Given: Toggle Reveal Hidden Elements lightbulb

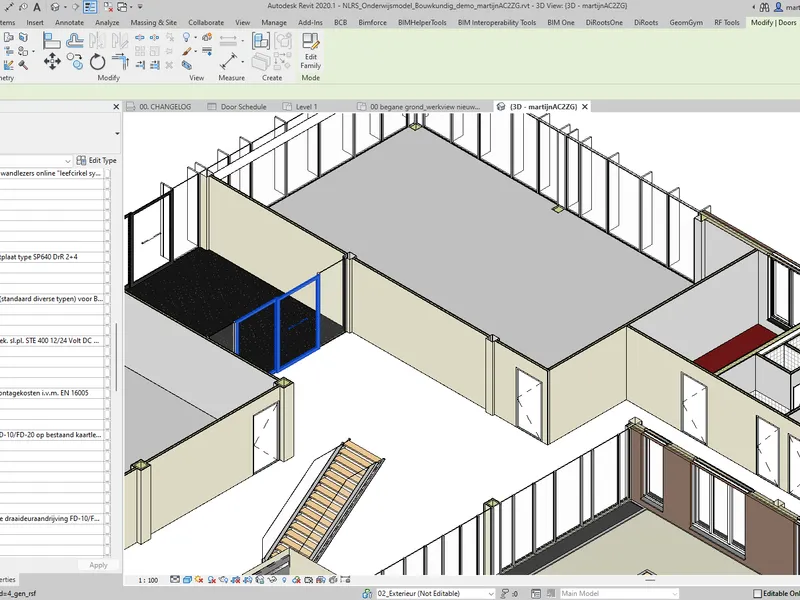Looking at the screenshot, I should 285,580.
